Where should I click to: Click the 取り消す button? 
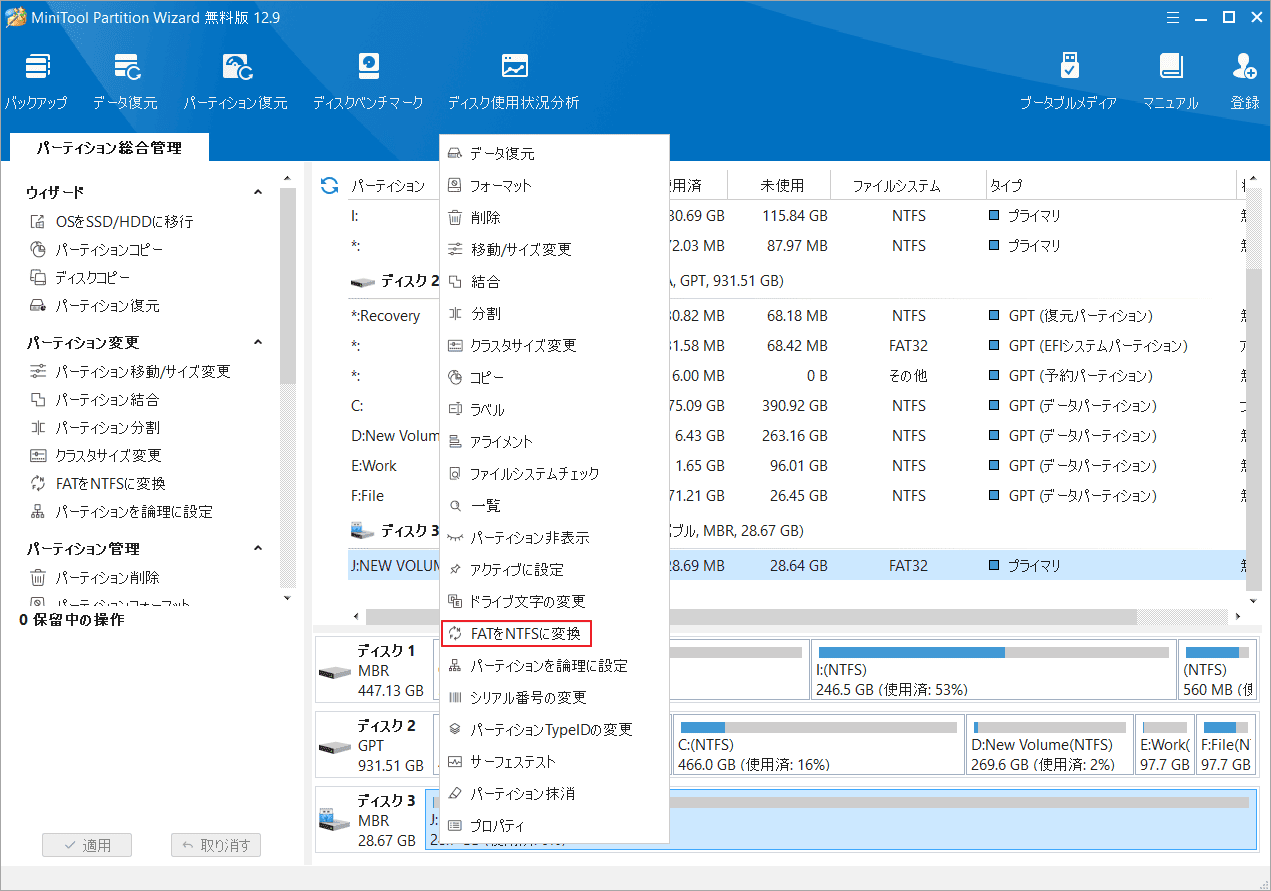pyautogui.click(x=216, y=845)
